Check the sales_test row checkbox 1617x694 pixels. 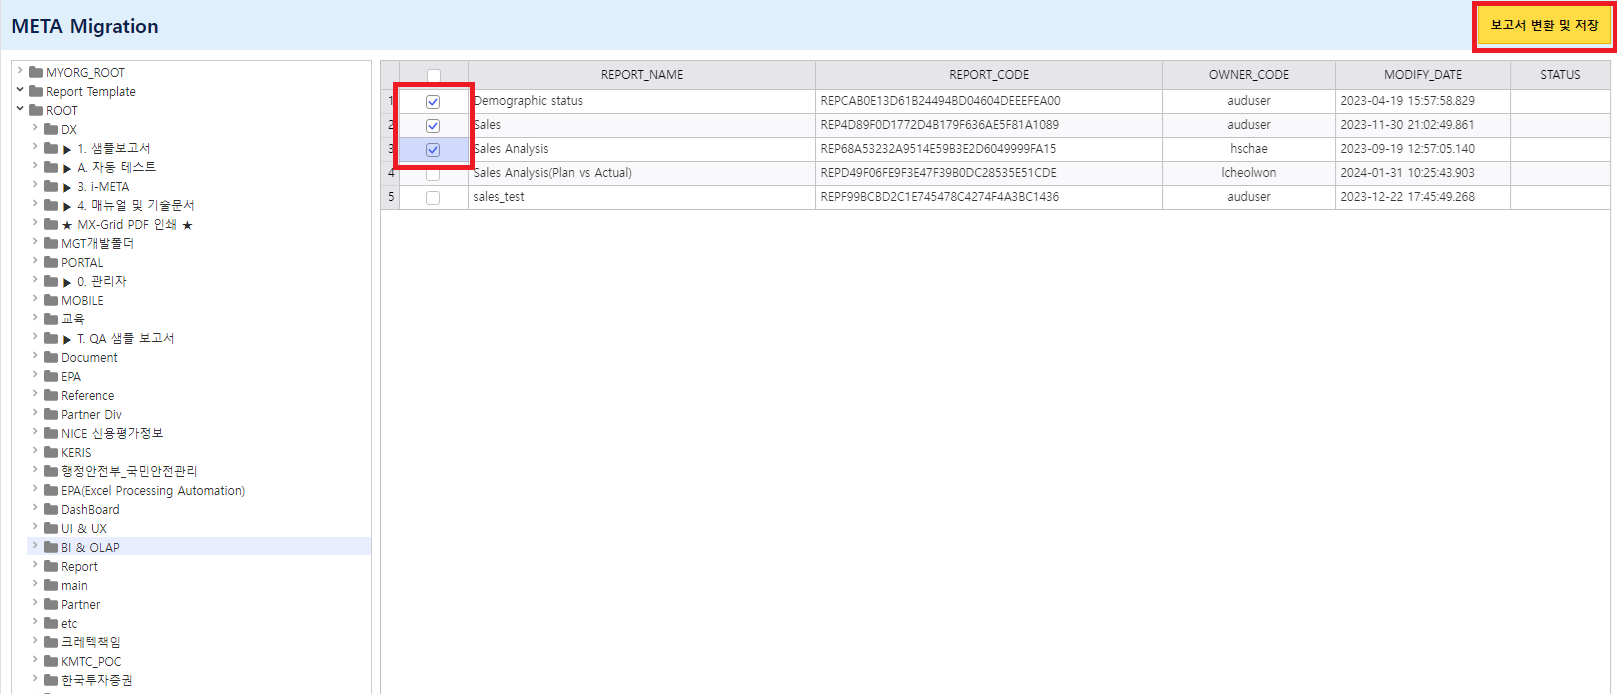433,198
